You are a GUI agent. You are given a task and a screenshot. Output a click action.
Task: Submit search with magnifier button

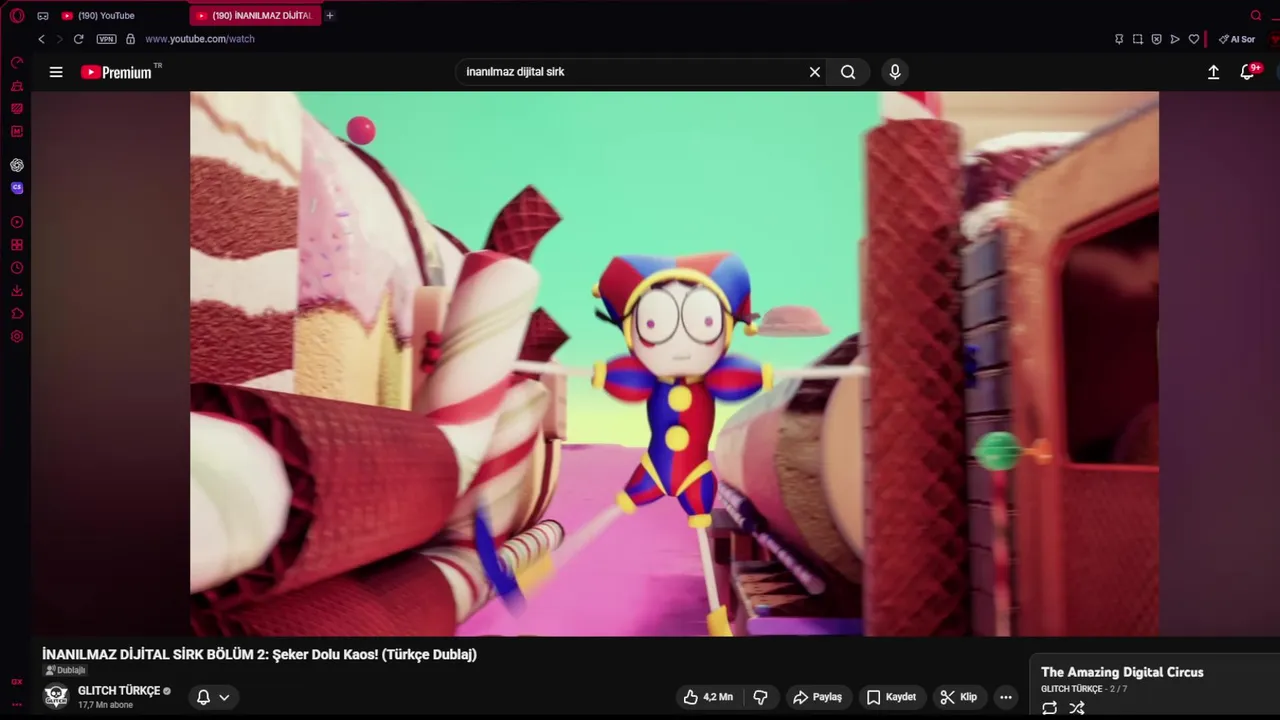[848, 72]
